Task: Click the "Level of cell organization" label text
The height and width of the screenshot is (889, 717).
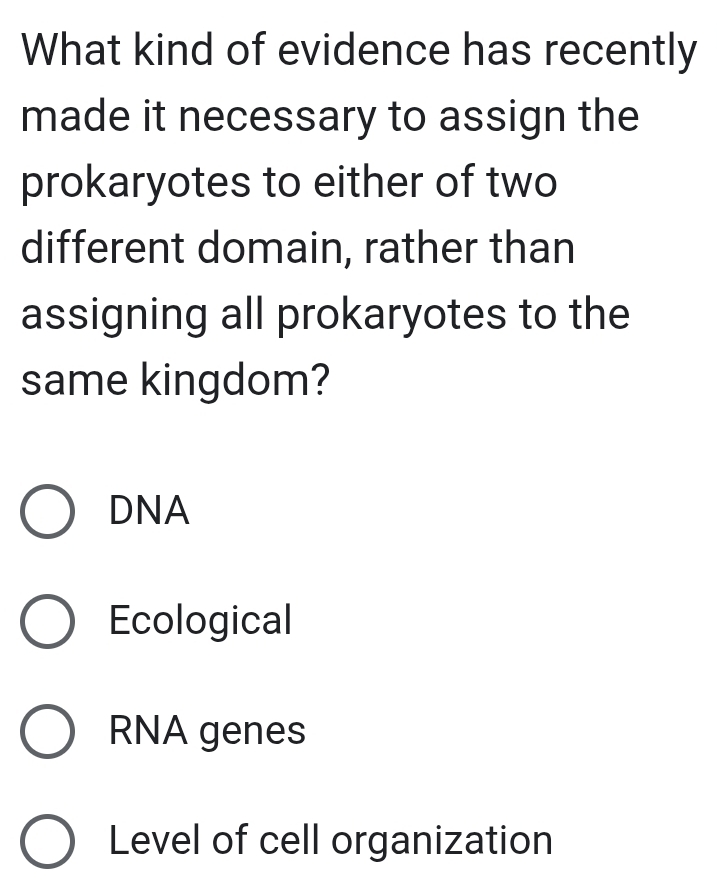Action: coord(330,840)
